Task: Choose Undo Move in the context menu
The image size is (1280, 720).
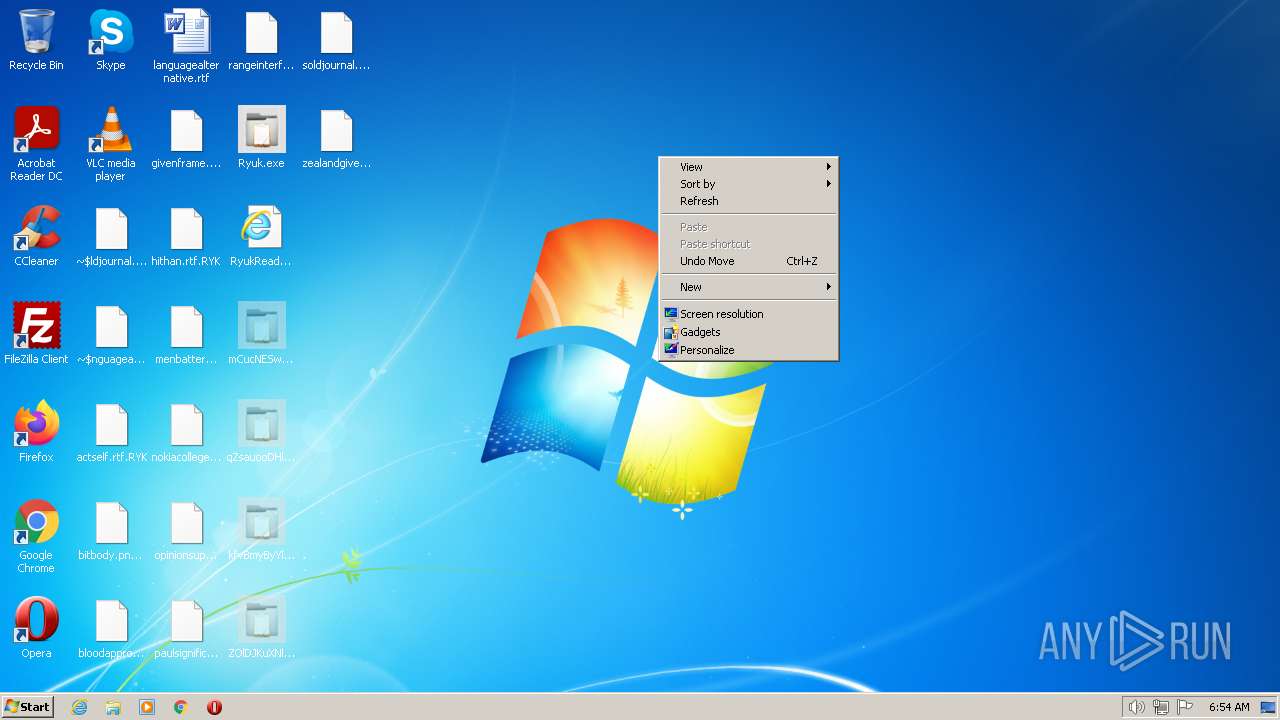Action: coord(748,261)
